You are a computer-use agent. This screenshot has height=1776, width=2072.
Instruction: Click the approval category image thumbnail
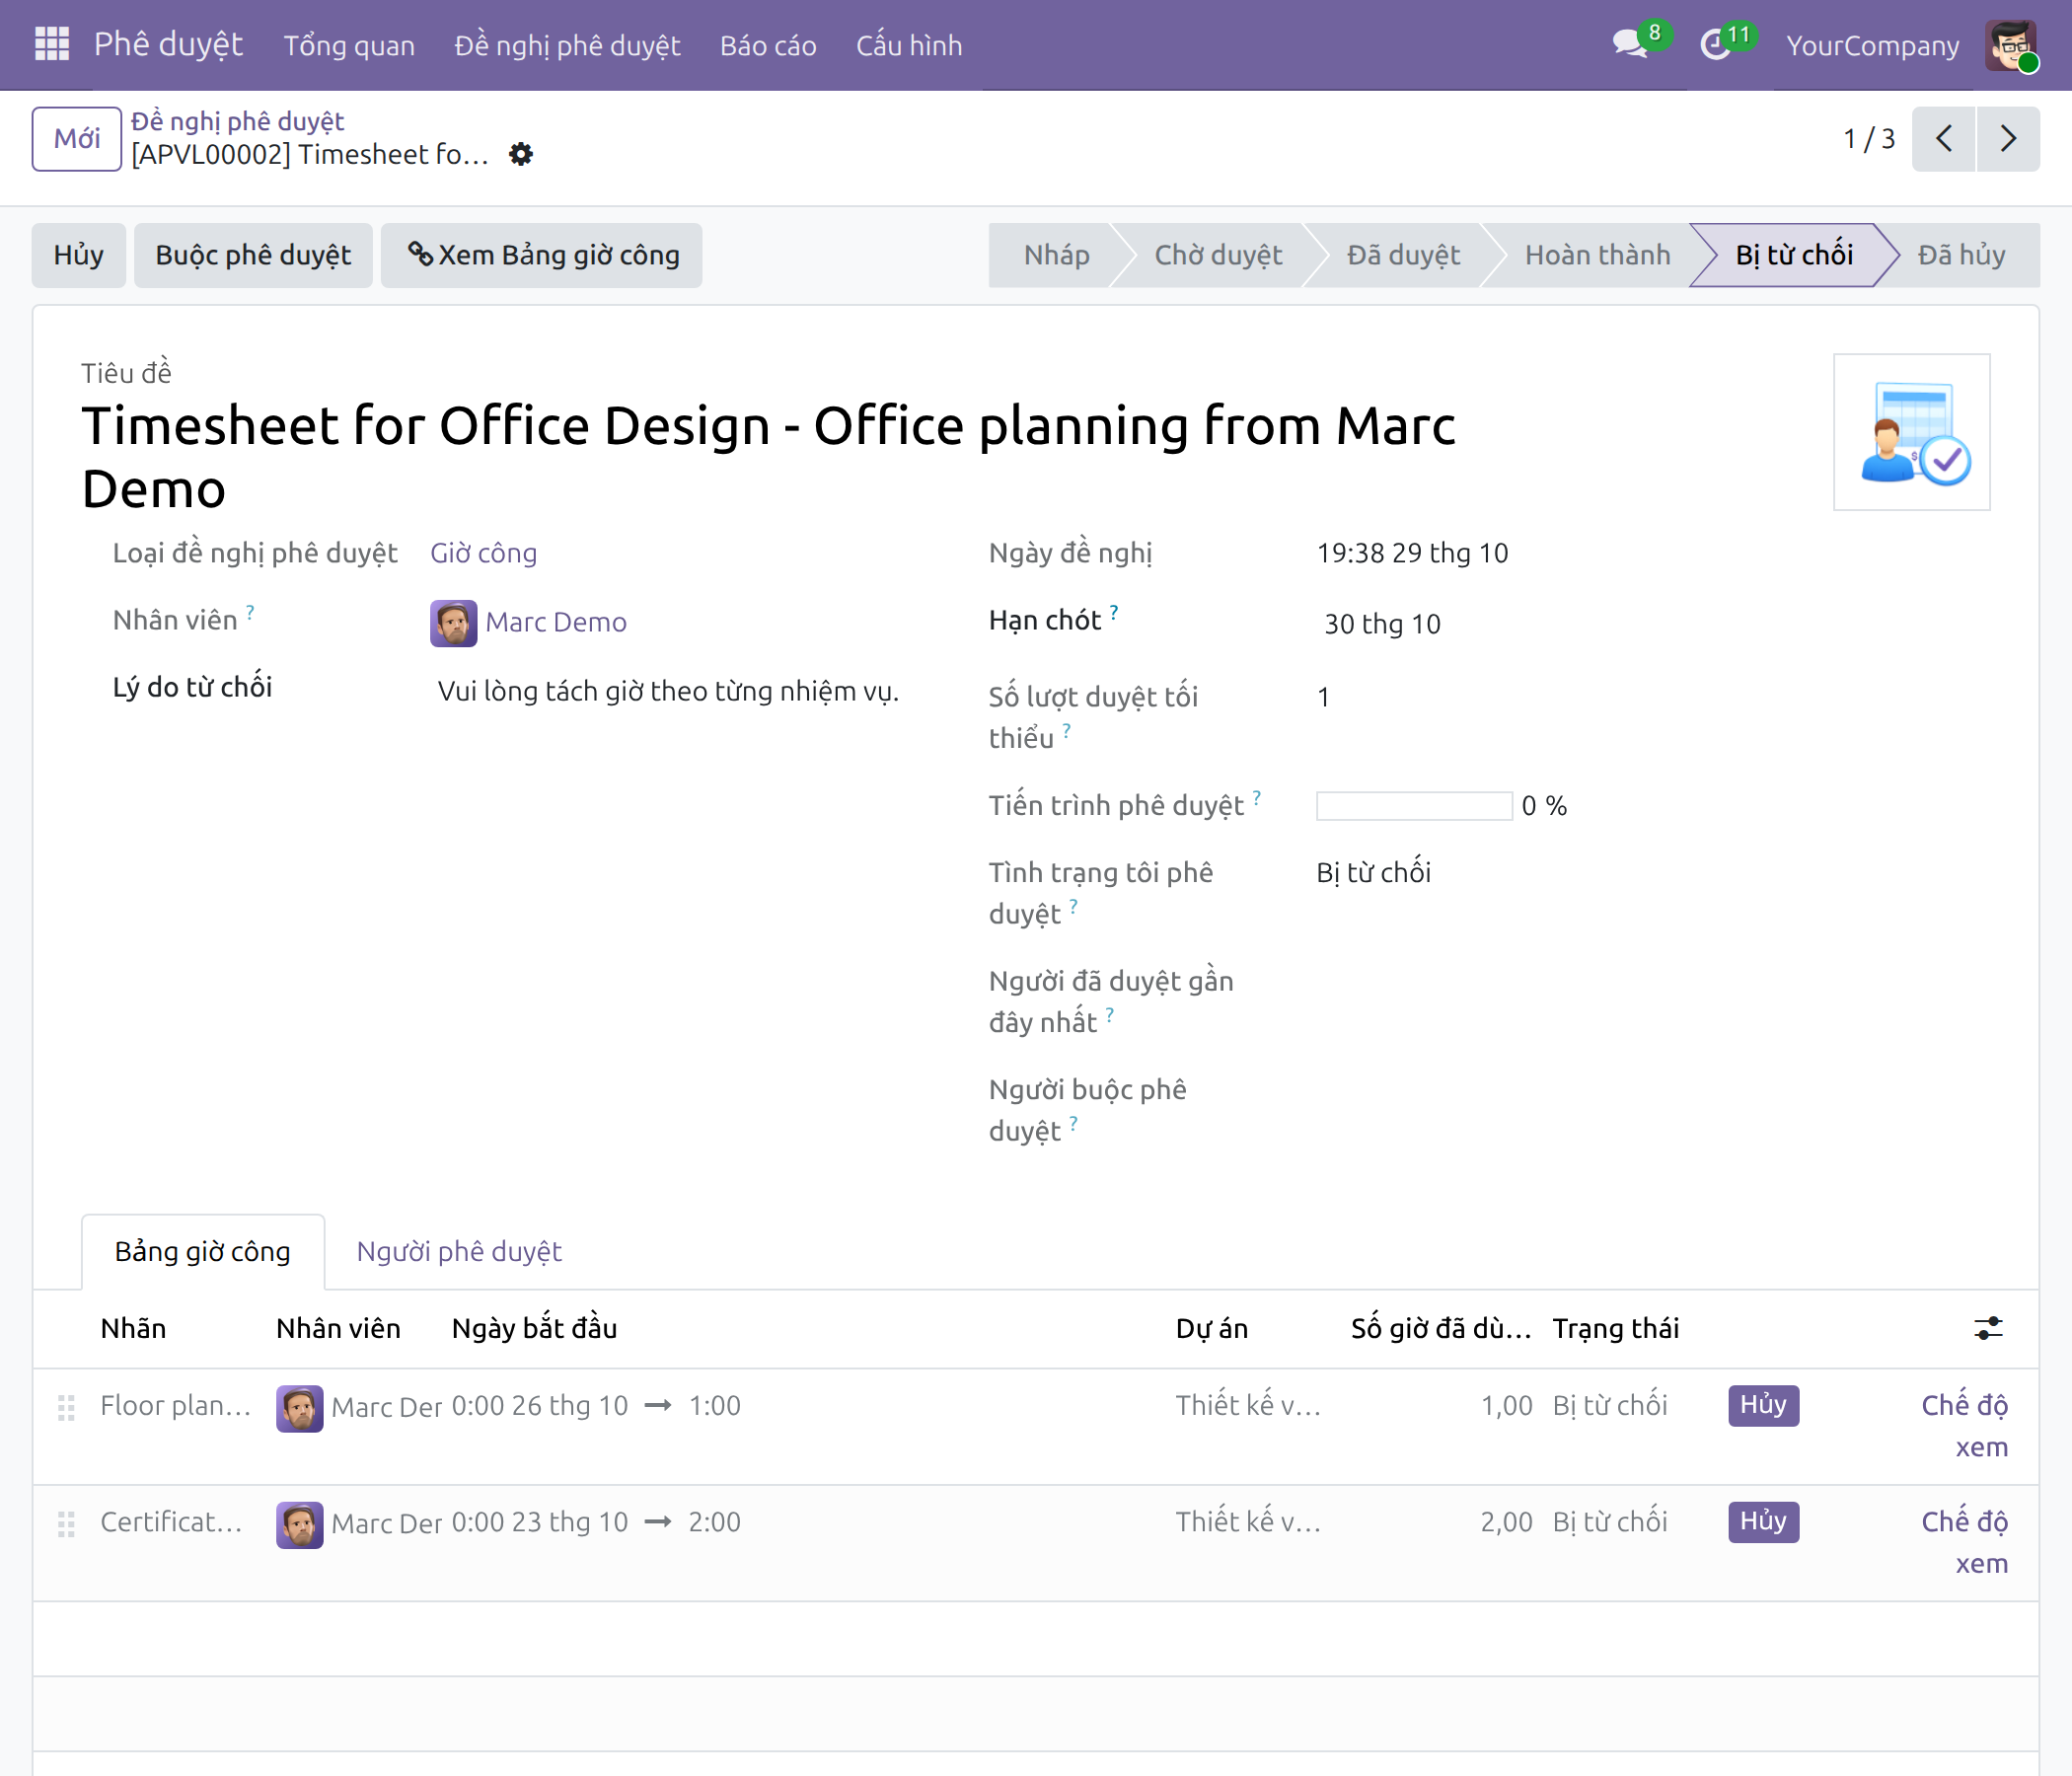pyautogui.click(x=1911, y=432)
